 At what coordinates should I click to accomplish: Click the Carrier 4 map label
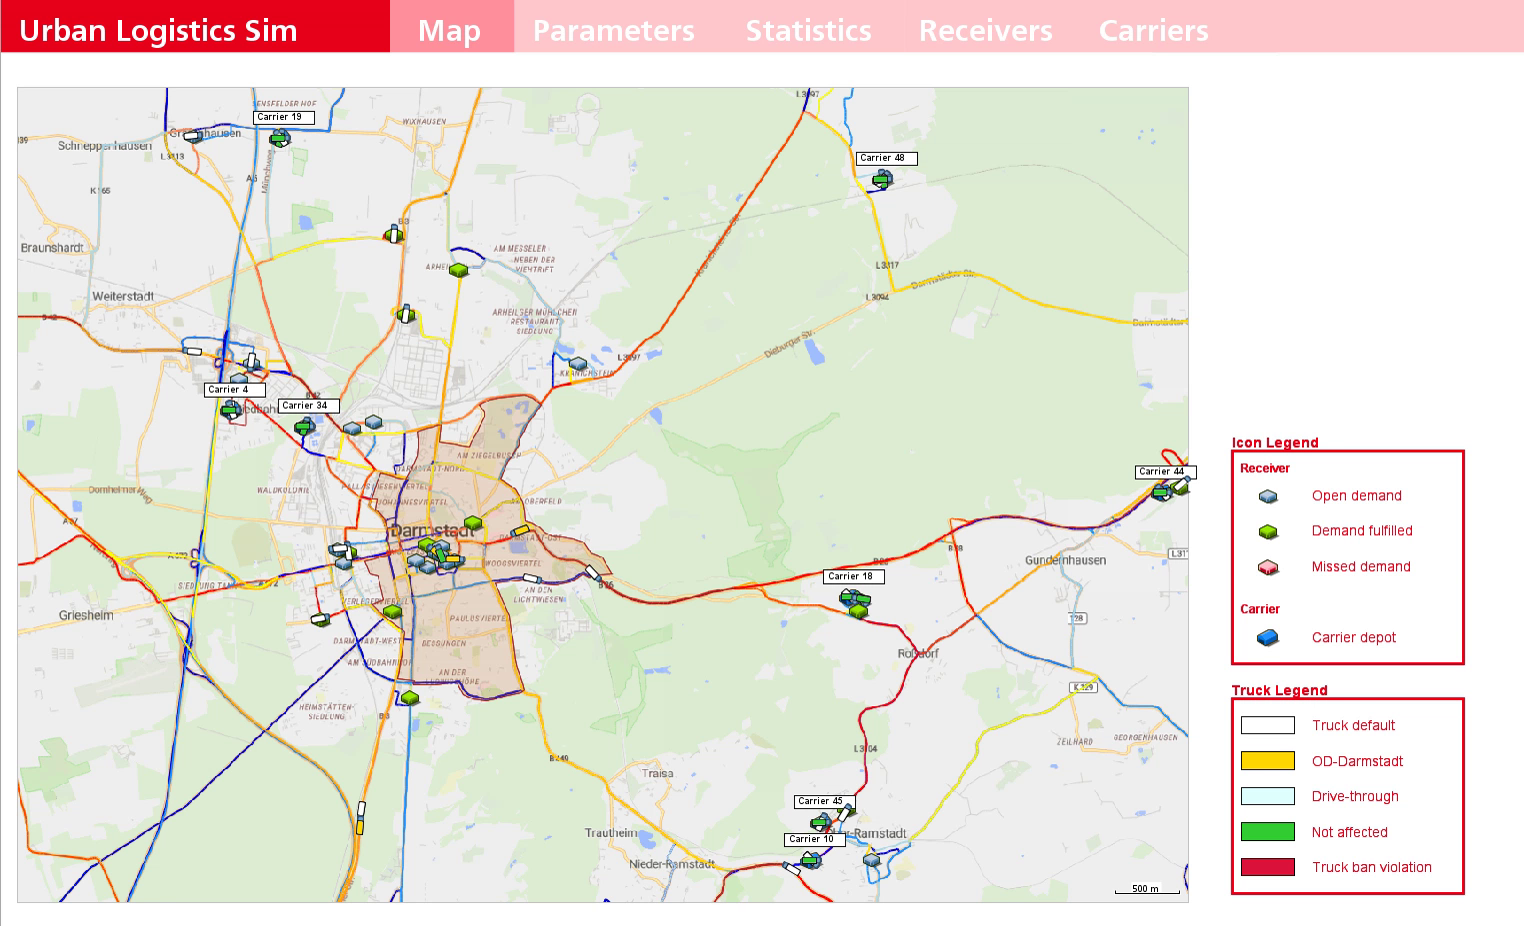coord(235,390)
